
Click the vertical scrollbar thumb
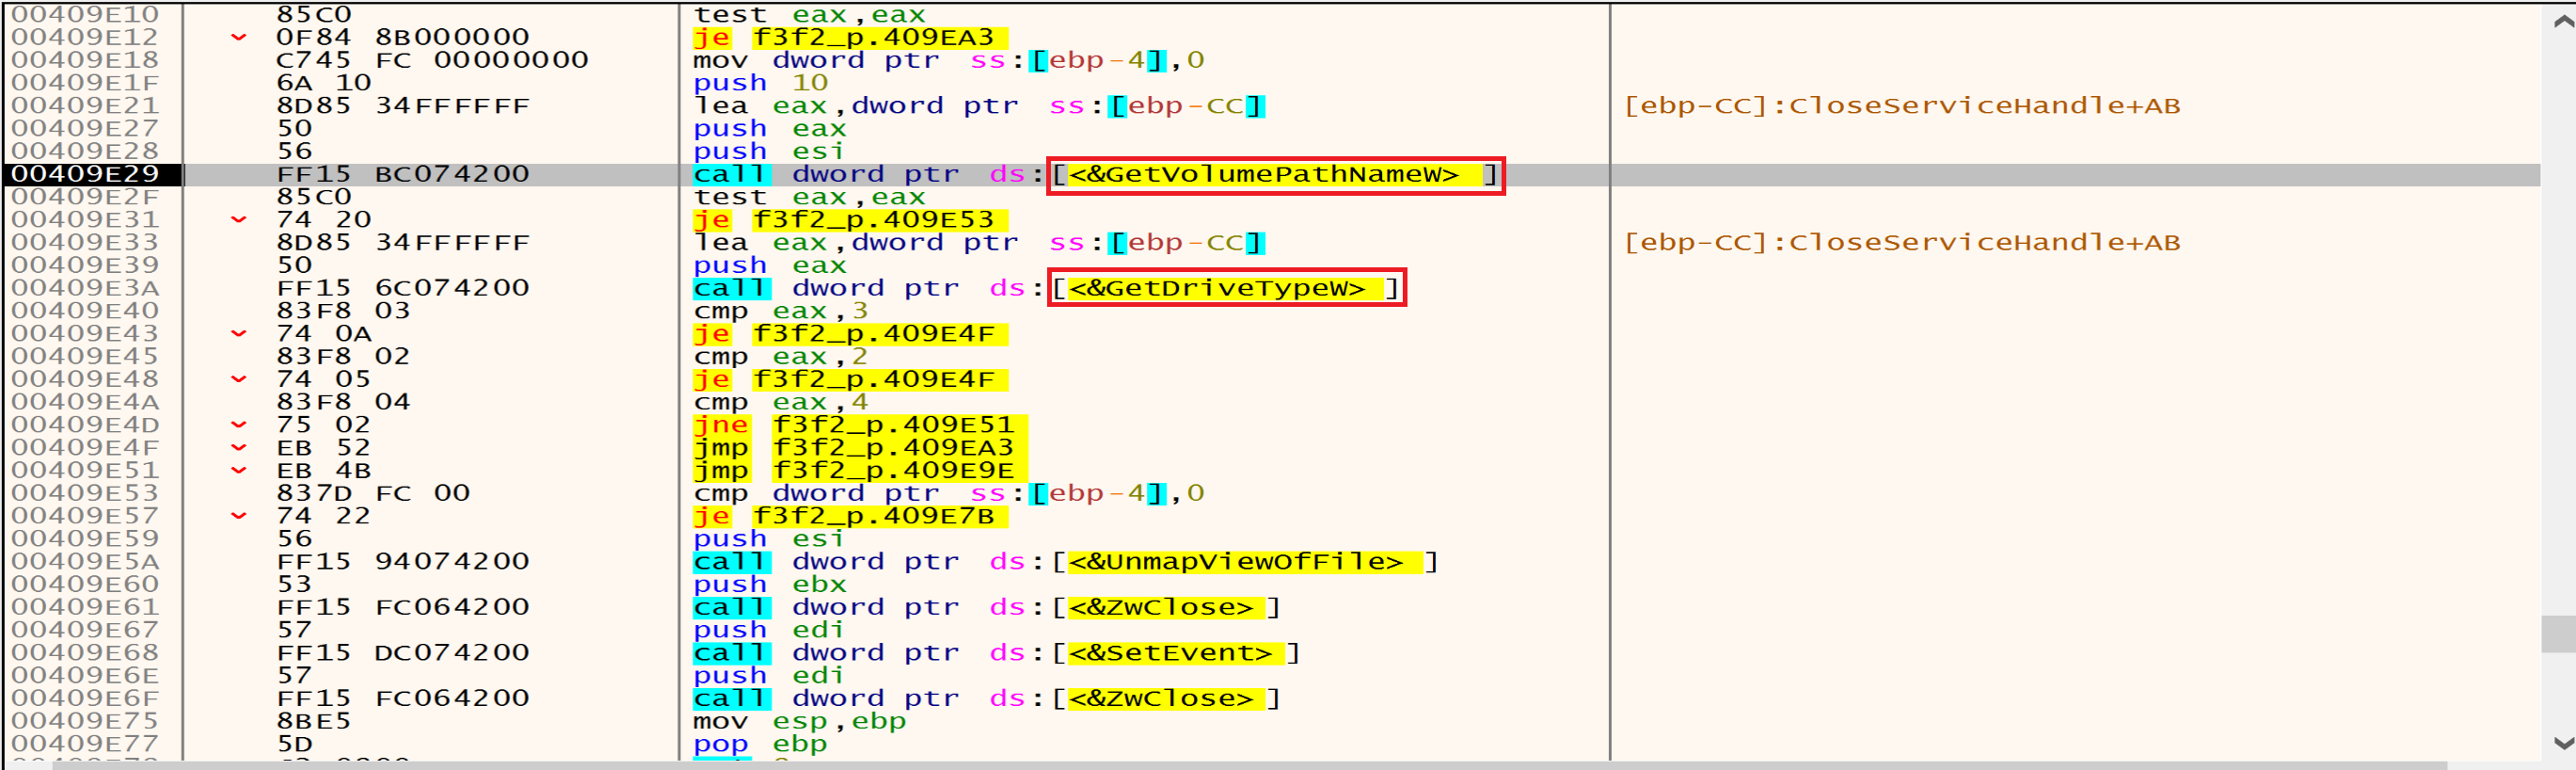[x=2558, y=634]
